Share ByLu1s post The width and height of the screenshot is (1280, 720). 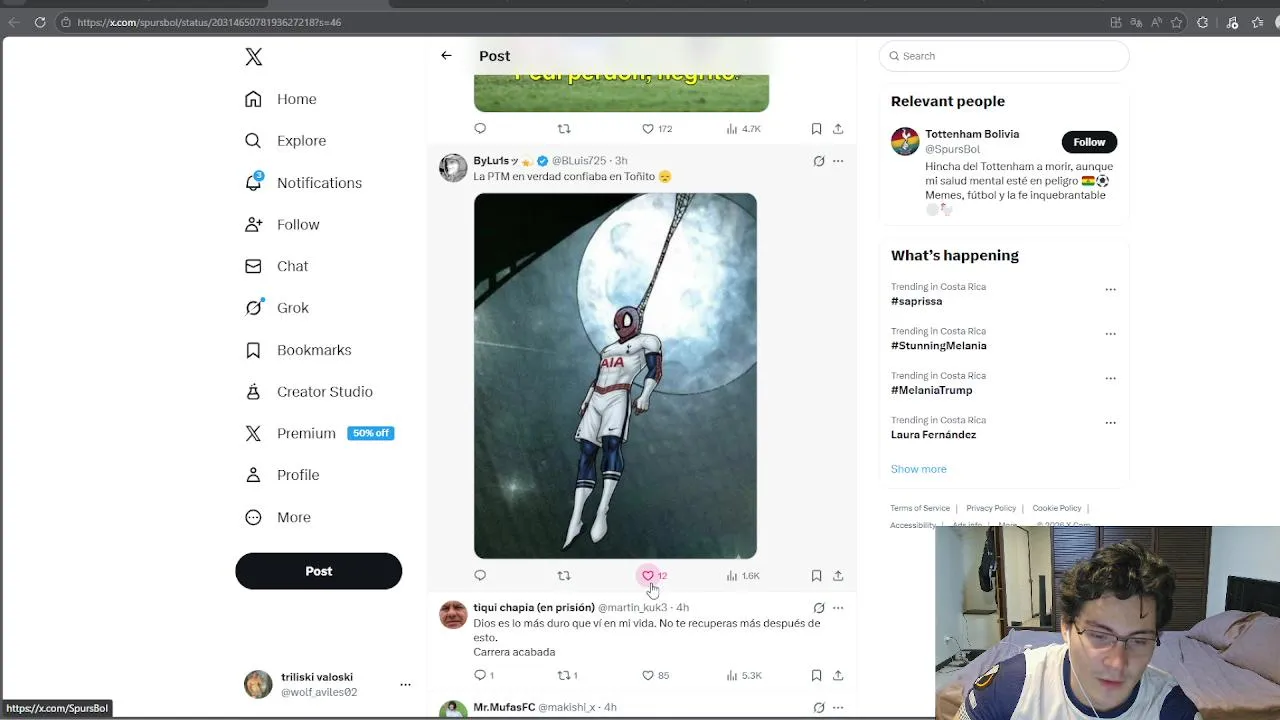(838, 576)
